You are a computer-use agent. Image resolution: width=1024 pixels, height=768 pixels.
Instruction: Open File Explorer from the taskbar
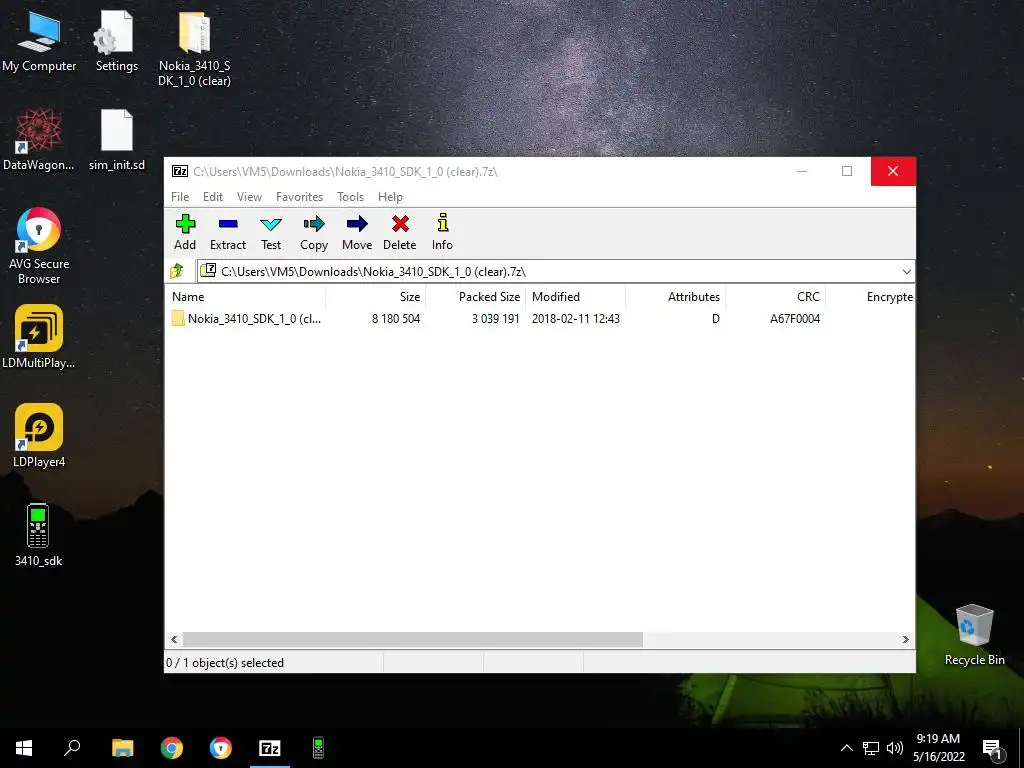123,748
